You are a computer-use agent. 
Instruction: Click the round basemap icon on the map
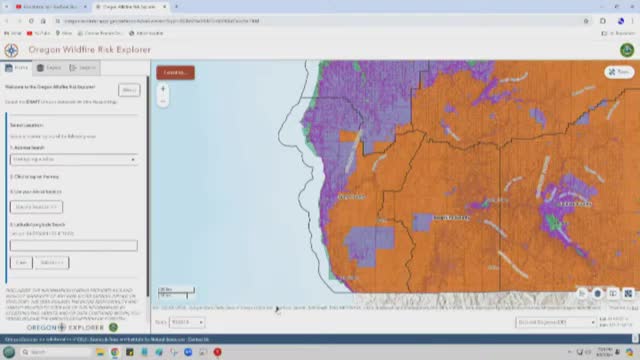[598, 293]
